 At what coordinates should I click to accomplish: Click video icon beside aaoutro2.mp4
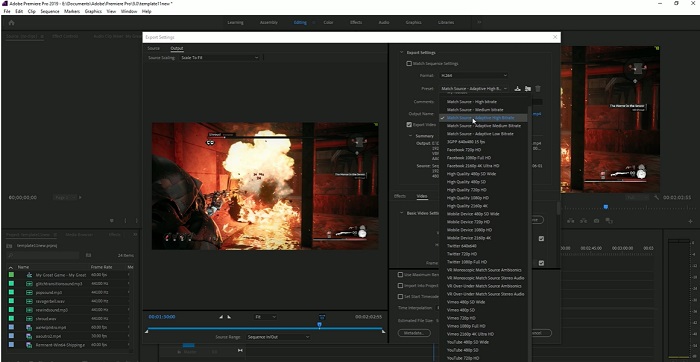tap(29, 336)
